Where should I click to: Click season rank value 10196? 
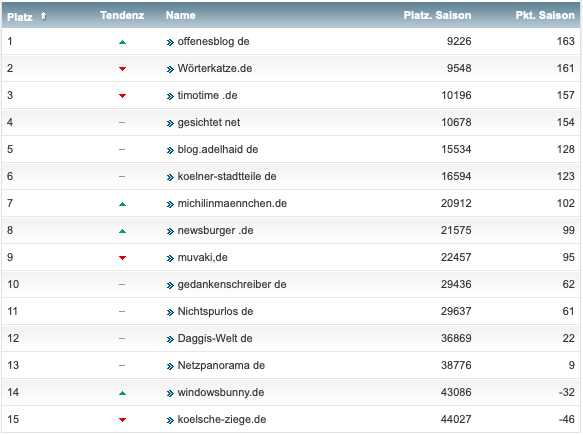456,96
